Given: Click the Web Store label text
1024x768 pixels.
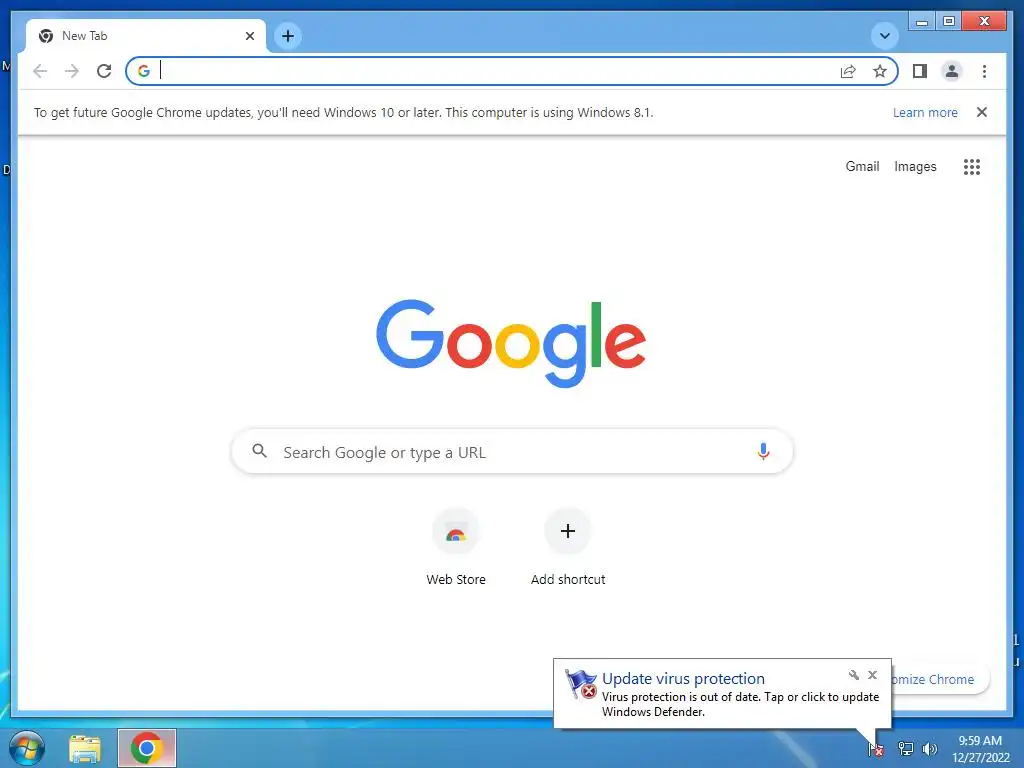Looking at the screenshot, I should pyautogui.click(x=456, y=579).
